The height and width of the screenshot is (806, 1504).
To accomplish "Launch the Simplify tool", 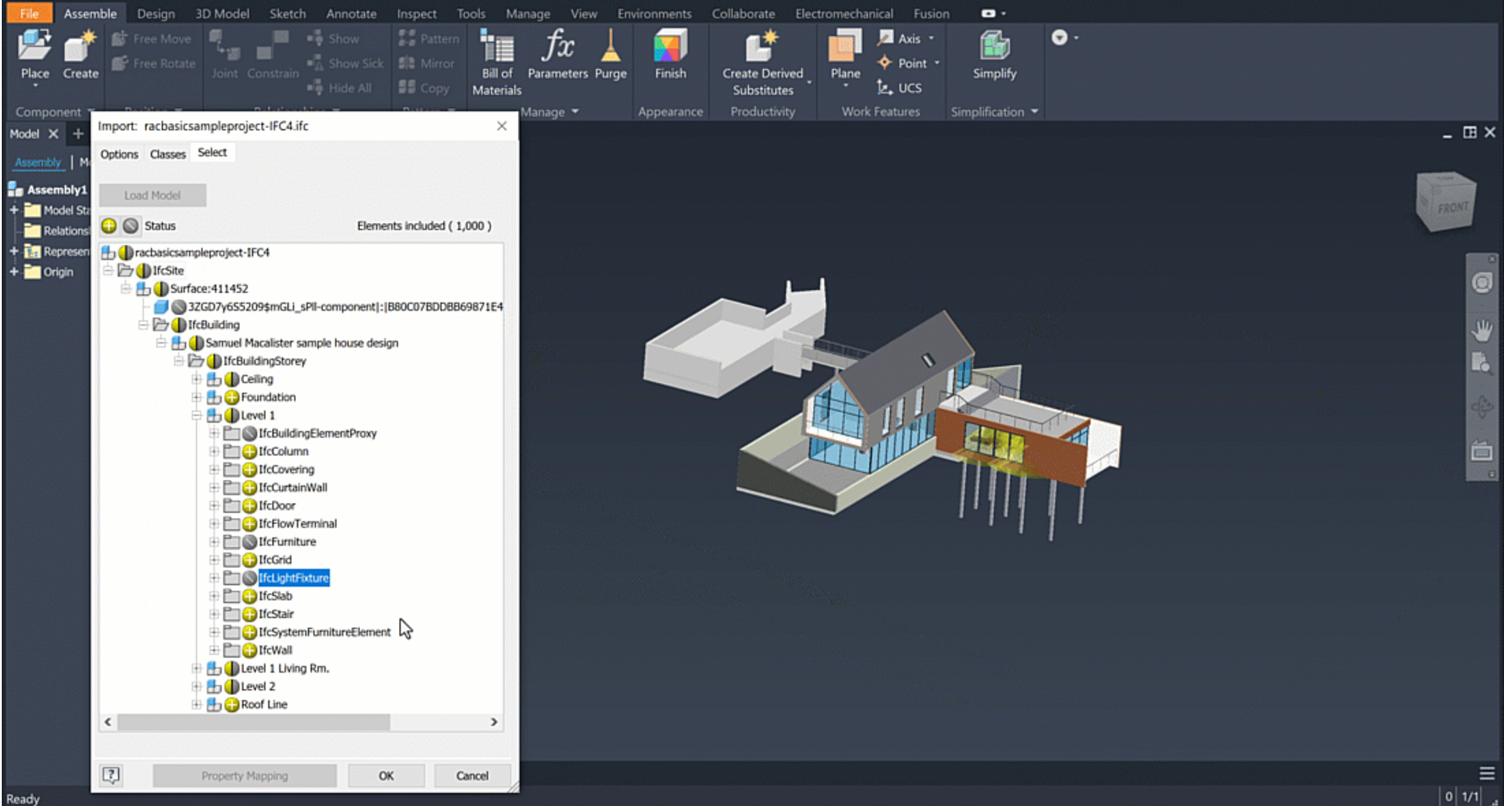I will (x=994, y=55).
